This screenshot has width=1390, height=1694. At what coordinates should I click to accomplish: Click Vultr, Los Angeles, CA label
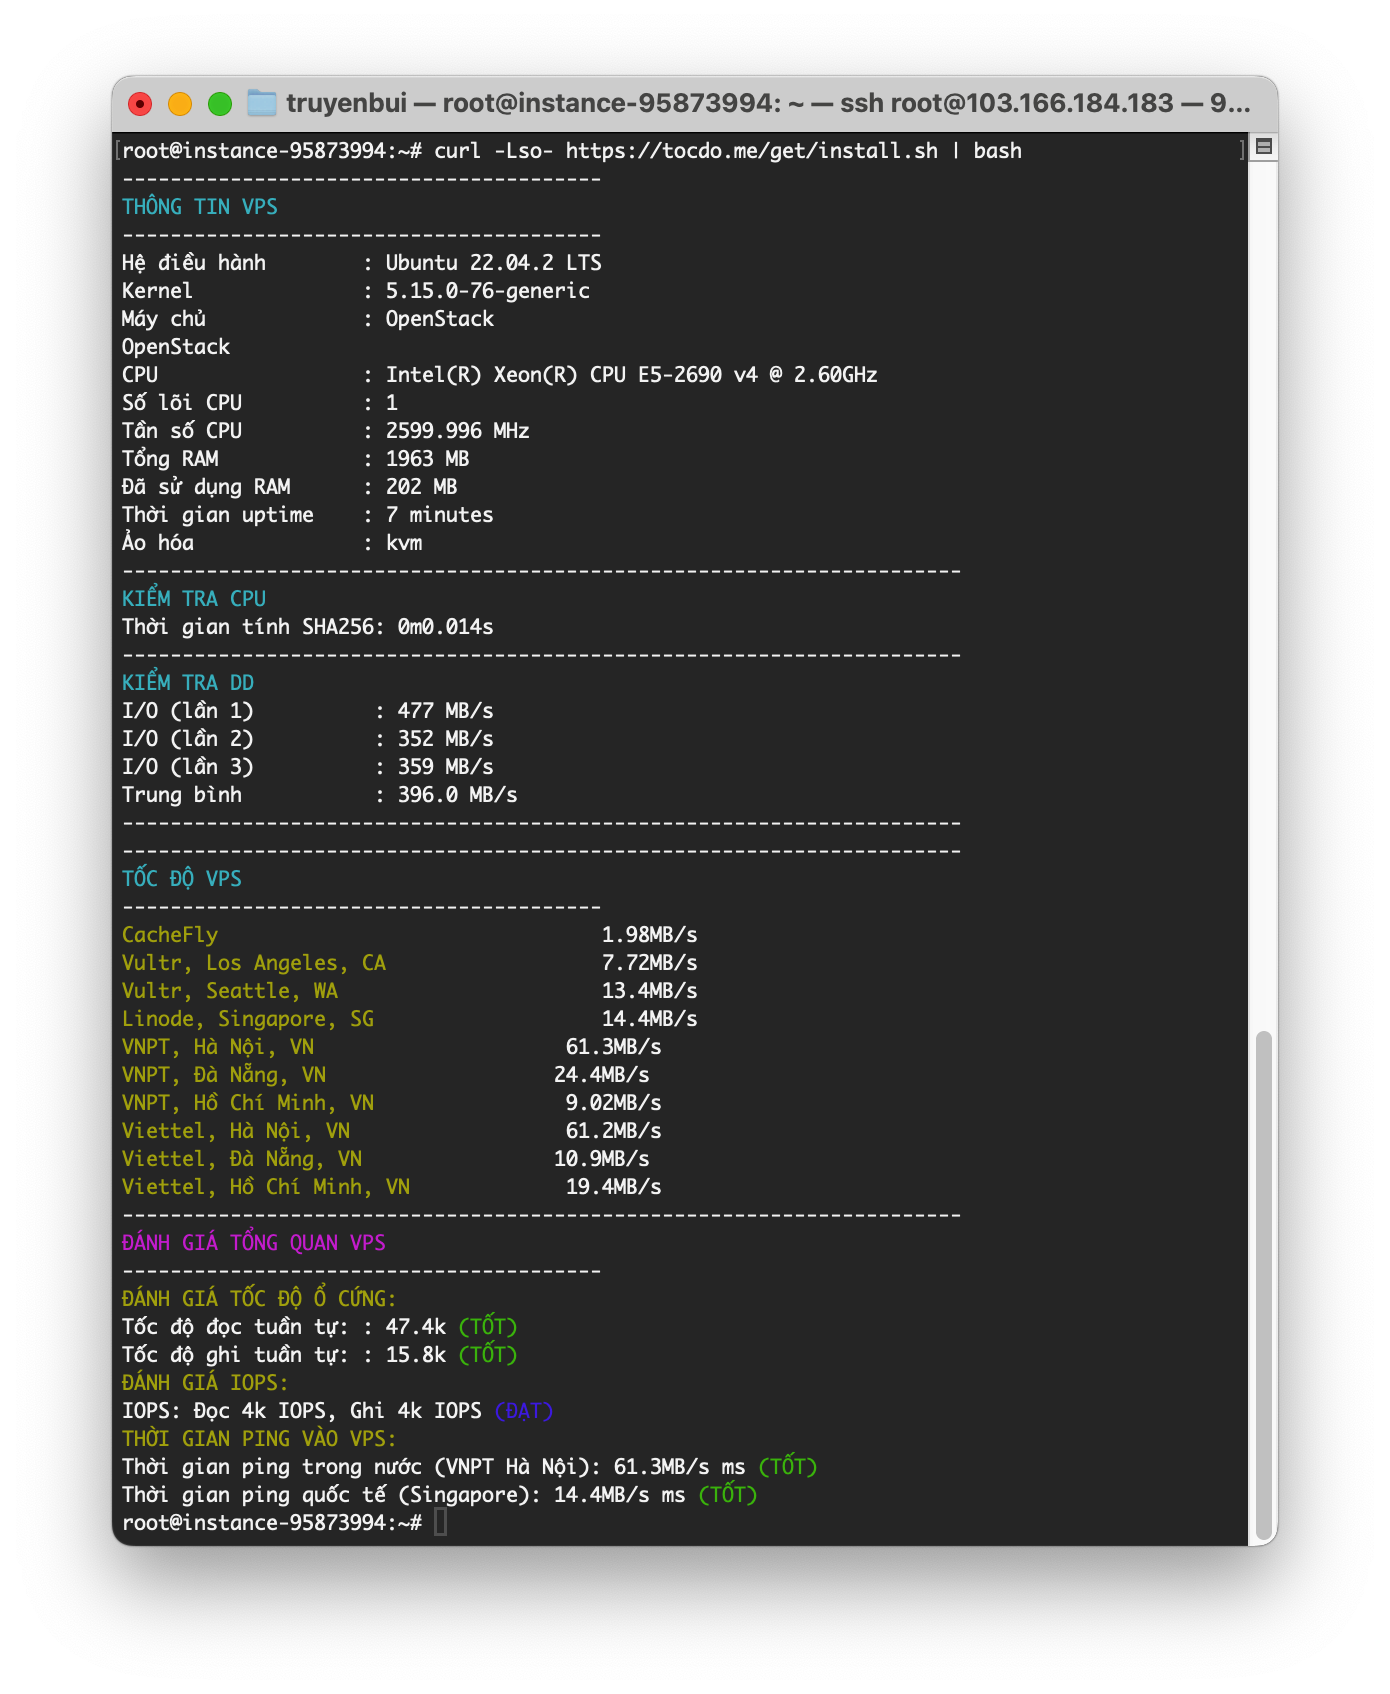pyautogui.click(x=254, y=963)
